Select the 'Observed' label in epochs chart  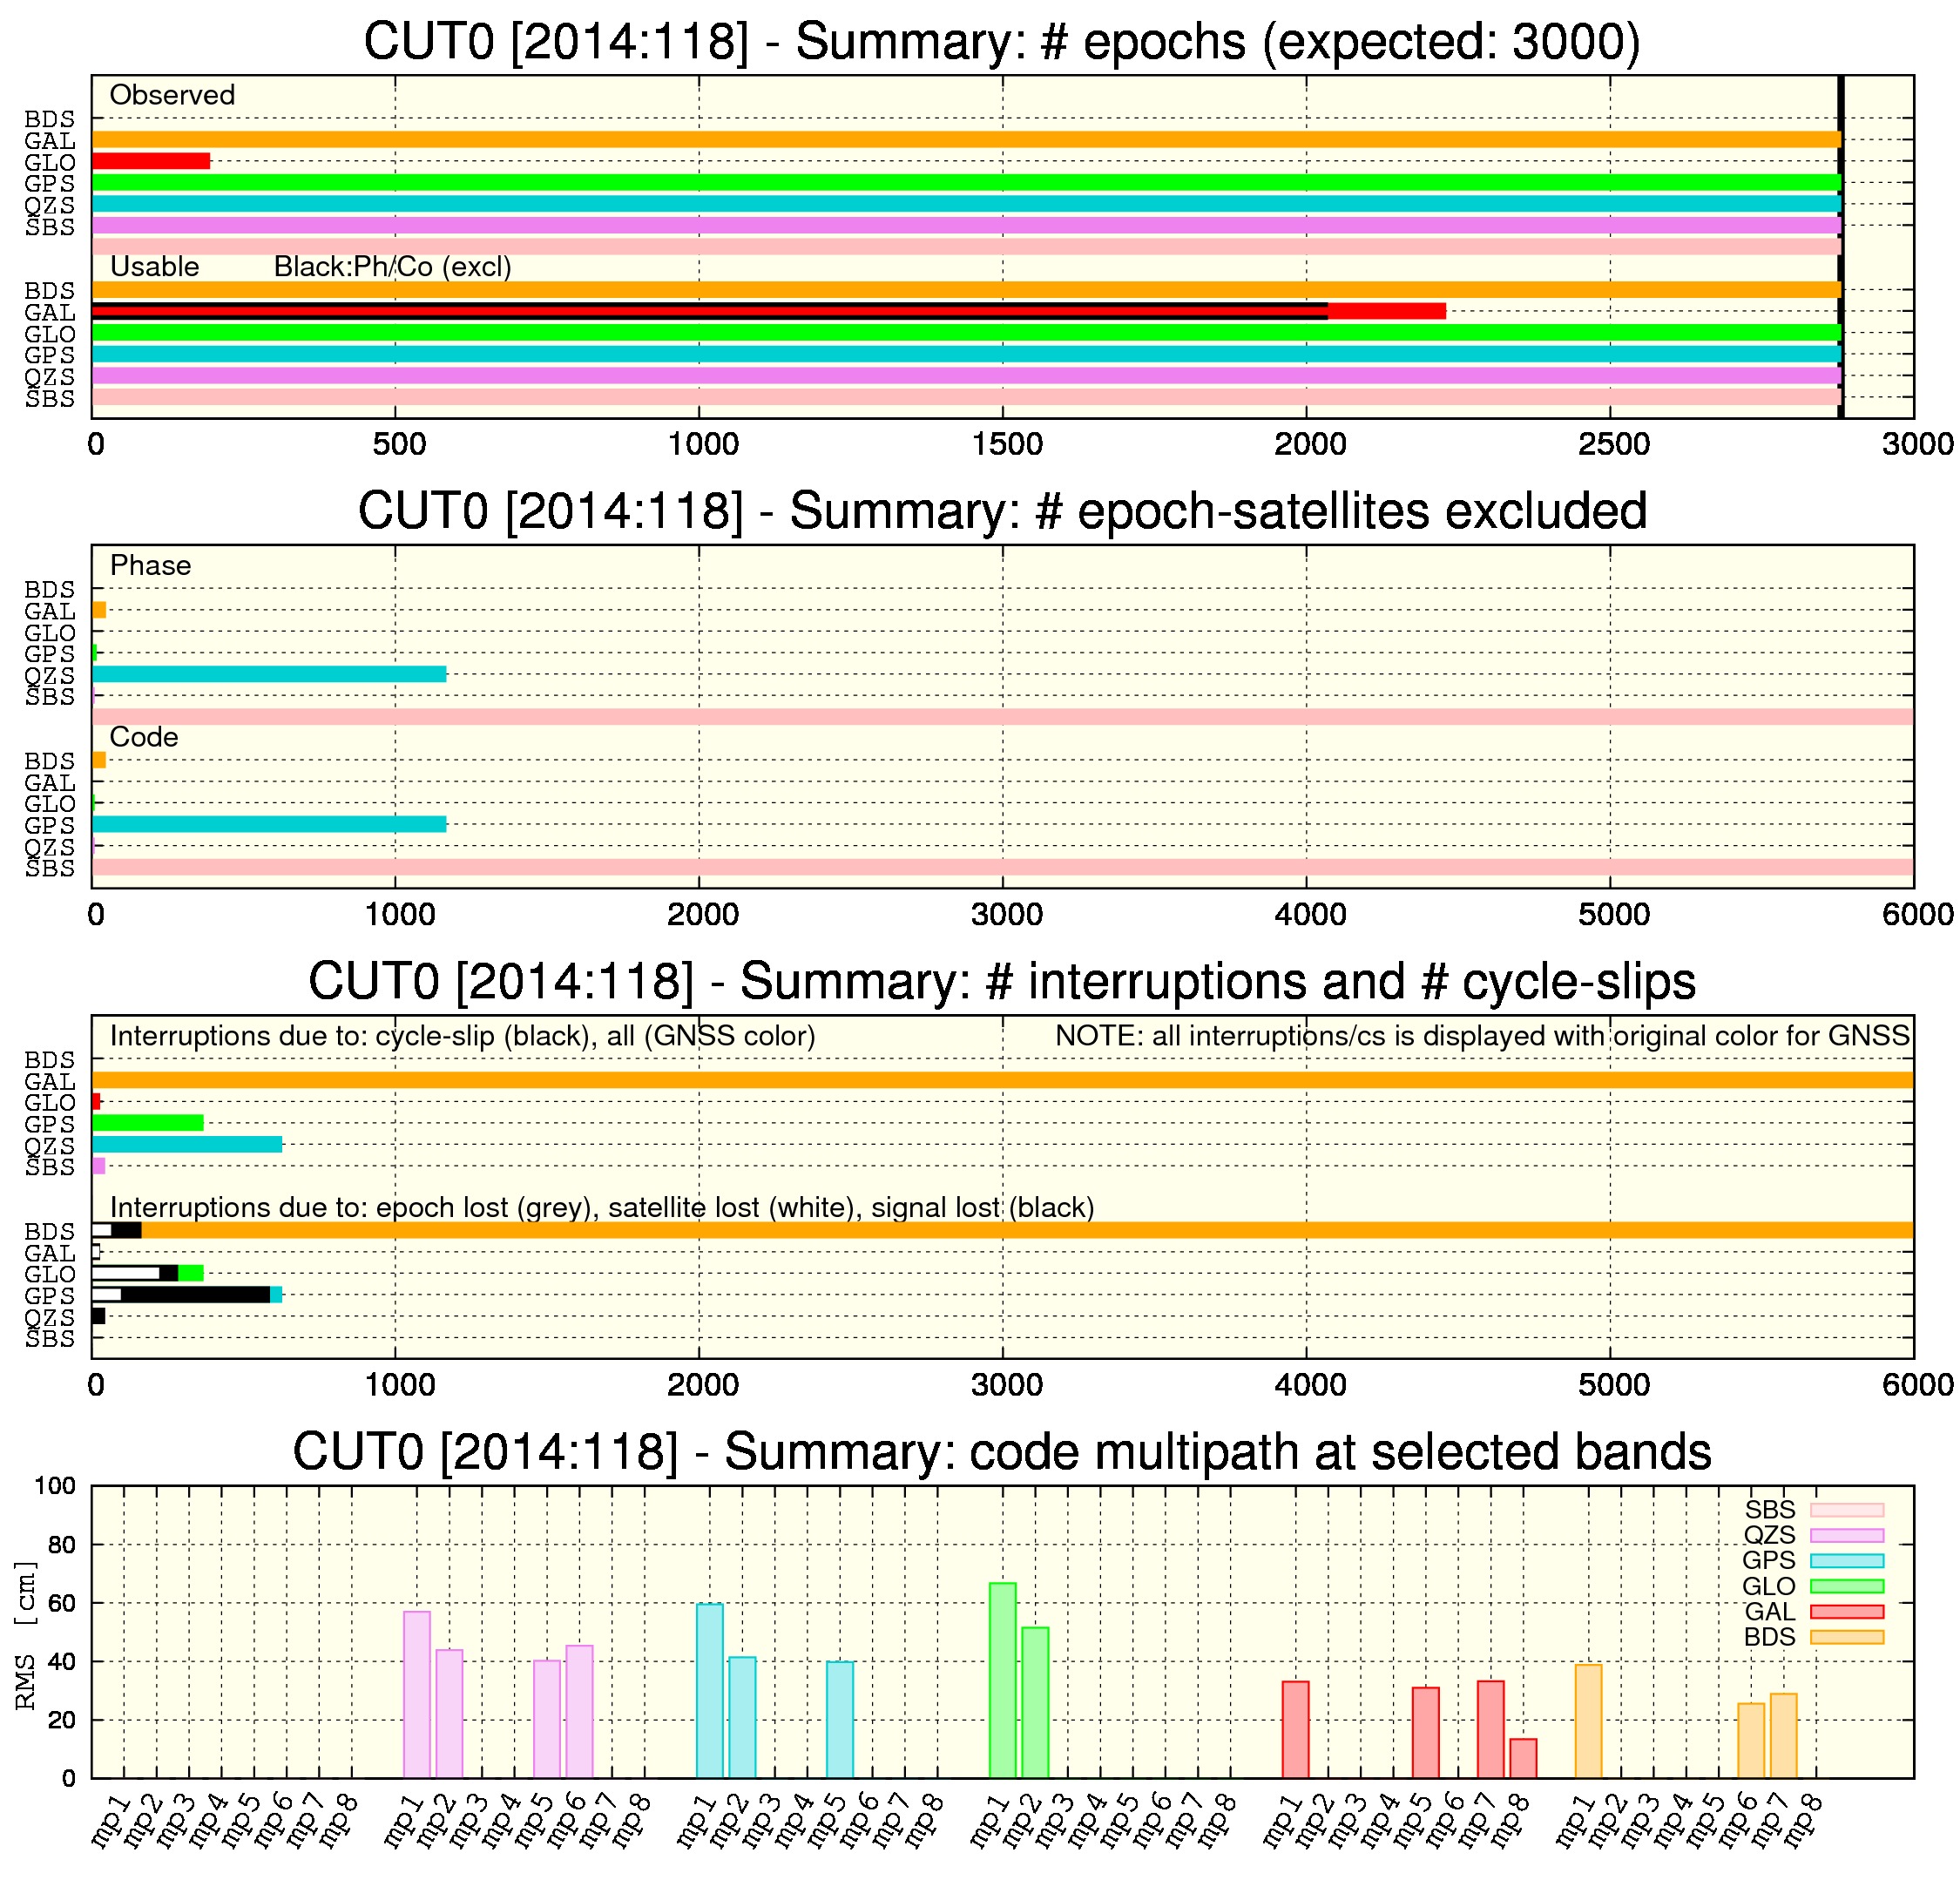[x=172, y=95]
